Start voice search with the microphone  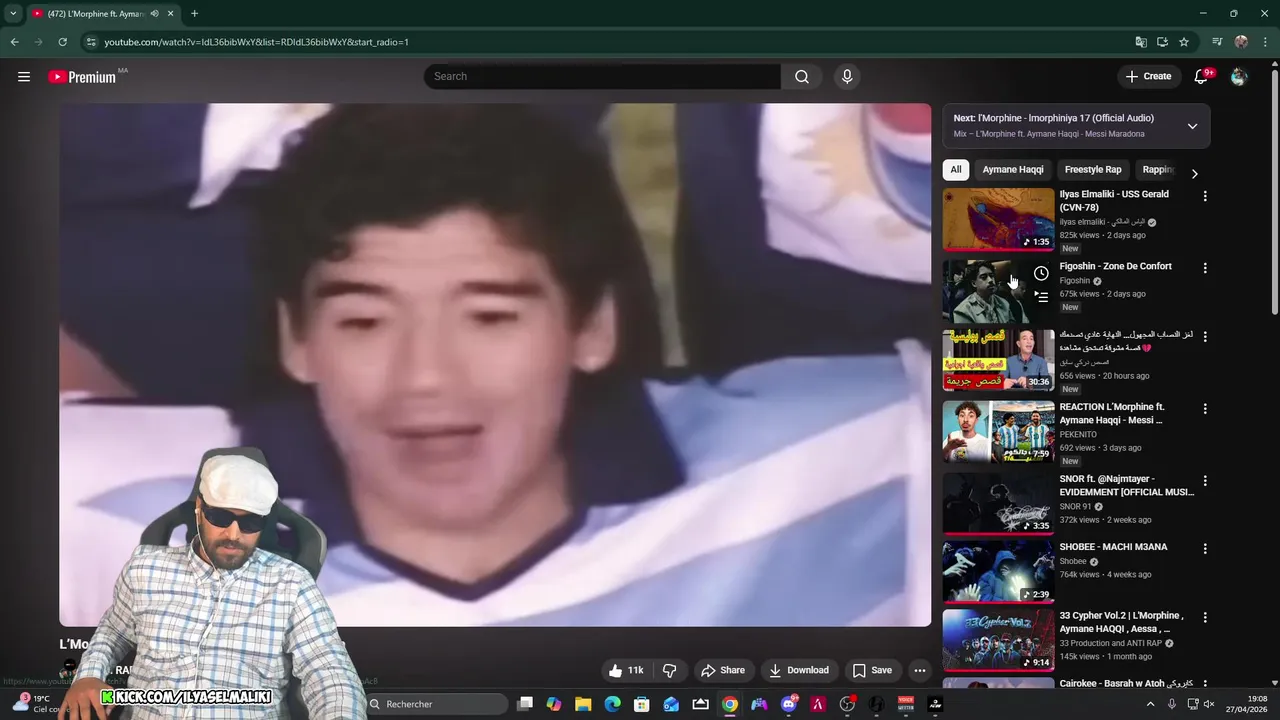[847, 76]
